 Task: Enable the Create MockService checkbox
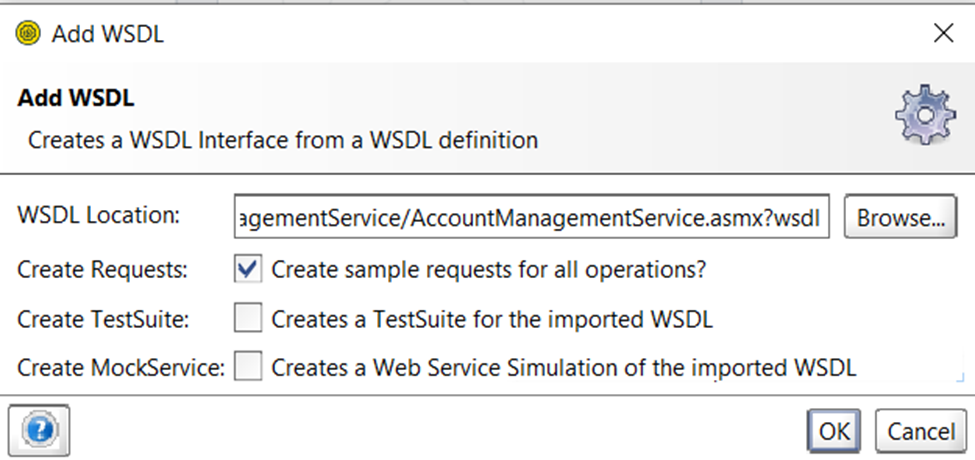point(247,367)
